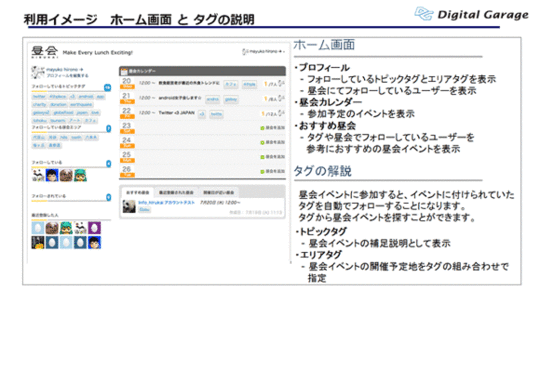Select the first recommended-lunch tab

138,192
